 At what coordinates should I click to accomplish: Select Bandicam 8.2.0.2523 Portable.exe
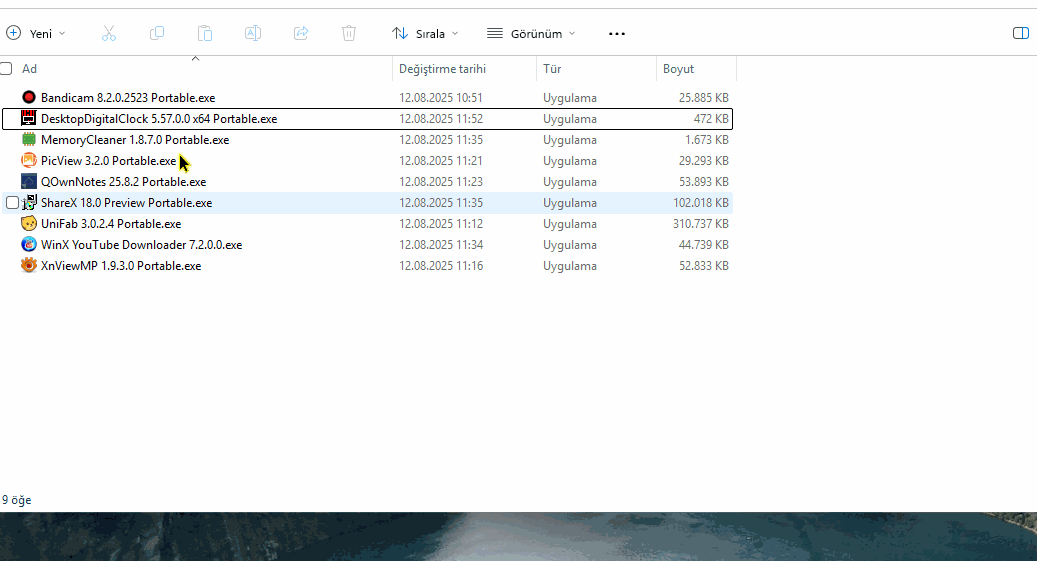click(x=128, y=98)
